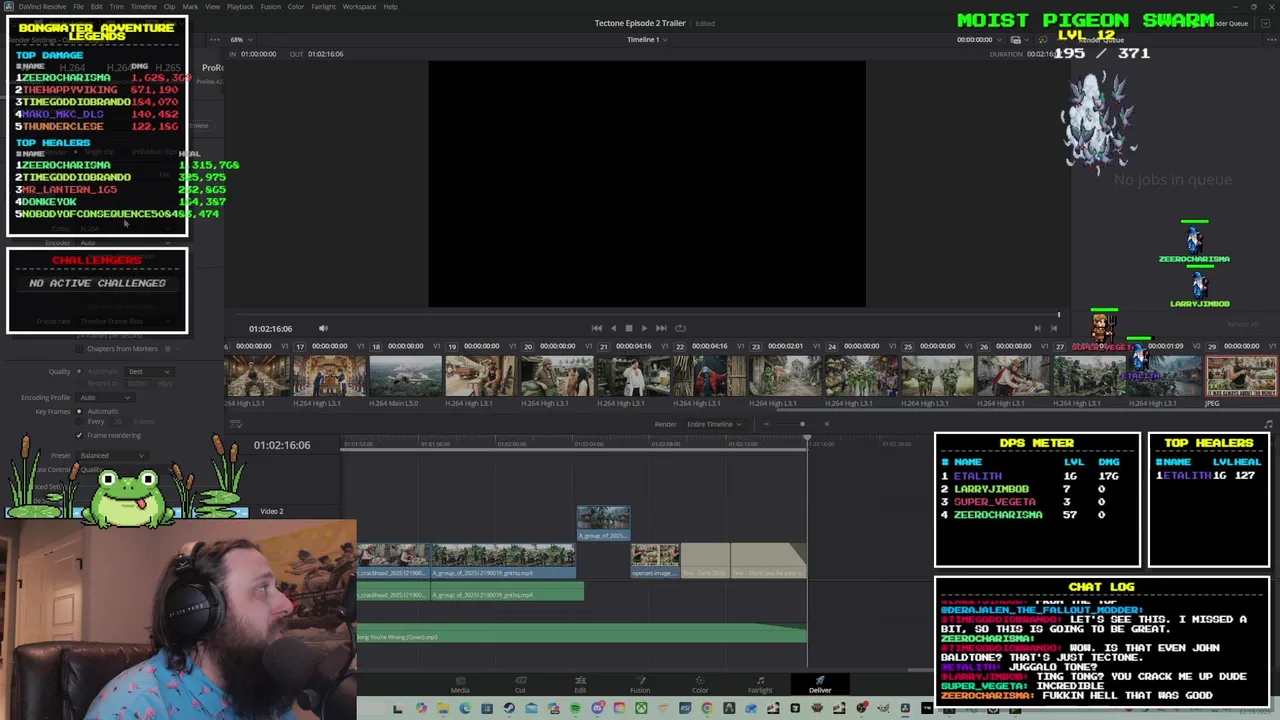This screenshot has width=1280, height=720.
Task: Open Quality Best dropdown
Action: (x=149, y=371)
